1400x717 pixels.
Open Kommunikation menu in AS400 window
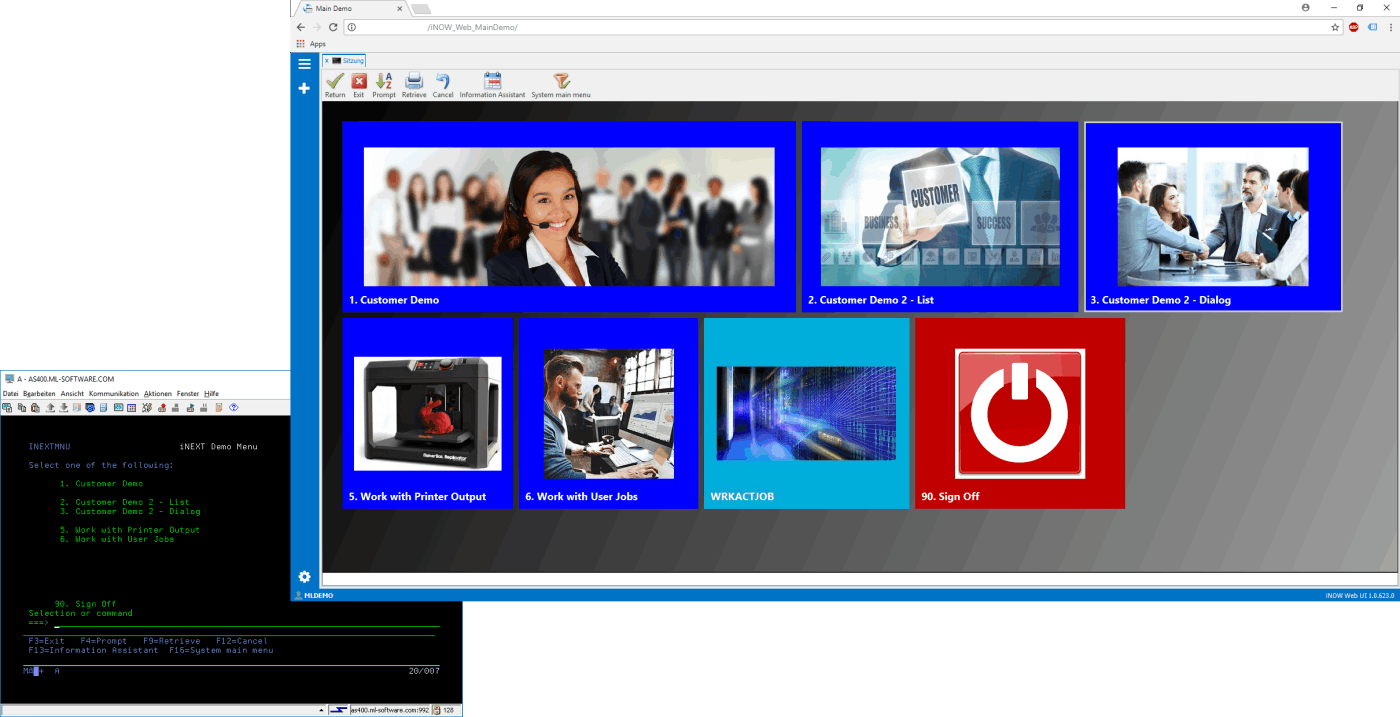(114, 394)
